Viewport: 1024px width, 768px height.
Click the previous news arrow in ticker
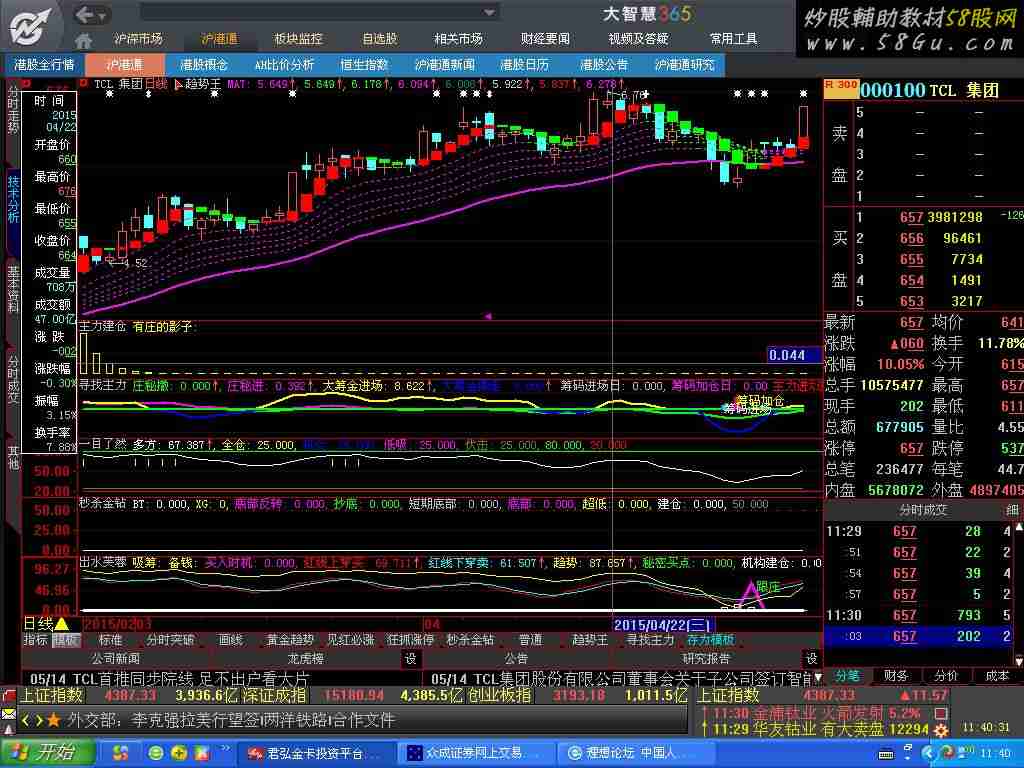click(26, 721)
